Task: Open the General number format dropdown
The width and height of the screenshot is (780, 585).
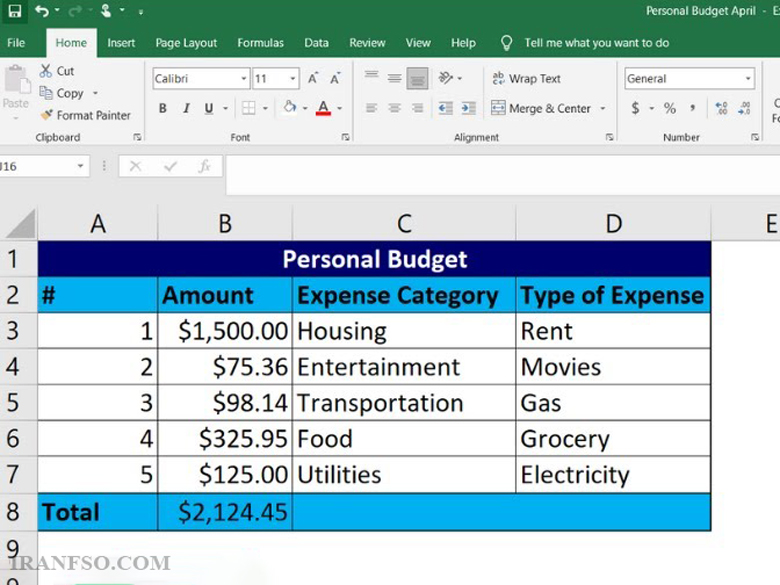Action: (748, 79)
